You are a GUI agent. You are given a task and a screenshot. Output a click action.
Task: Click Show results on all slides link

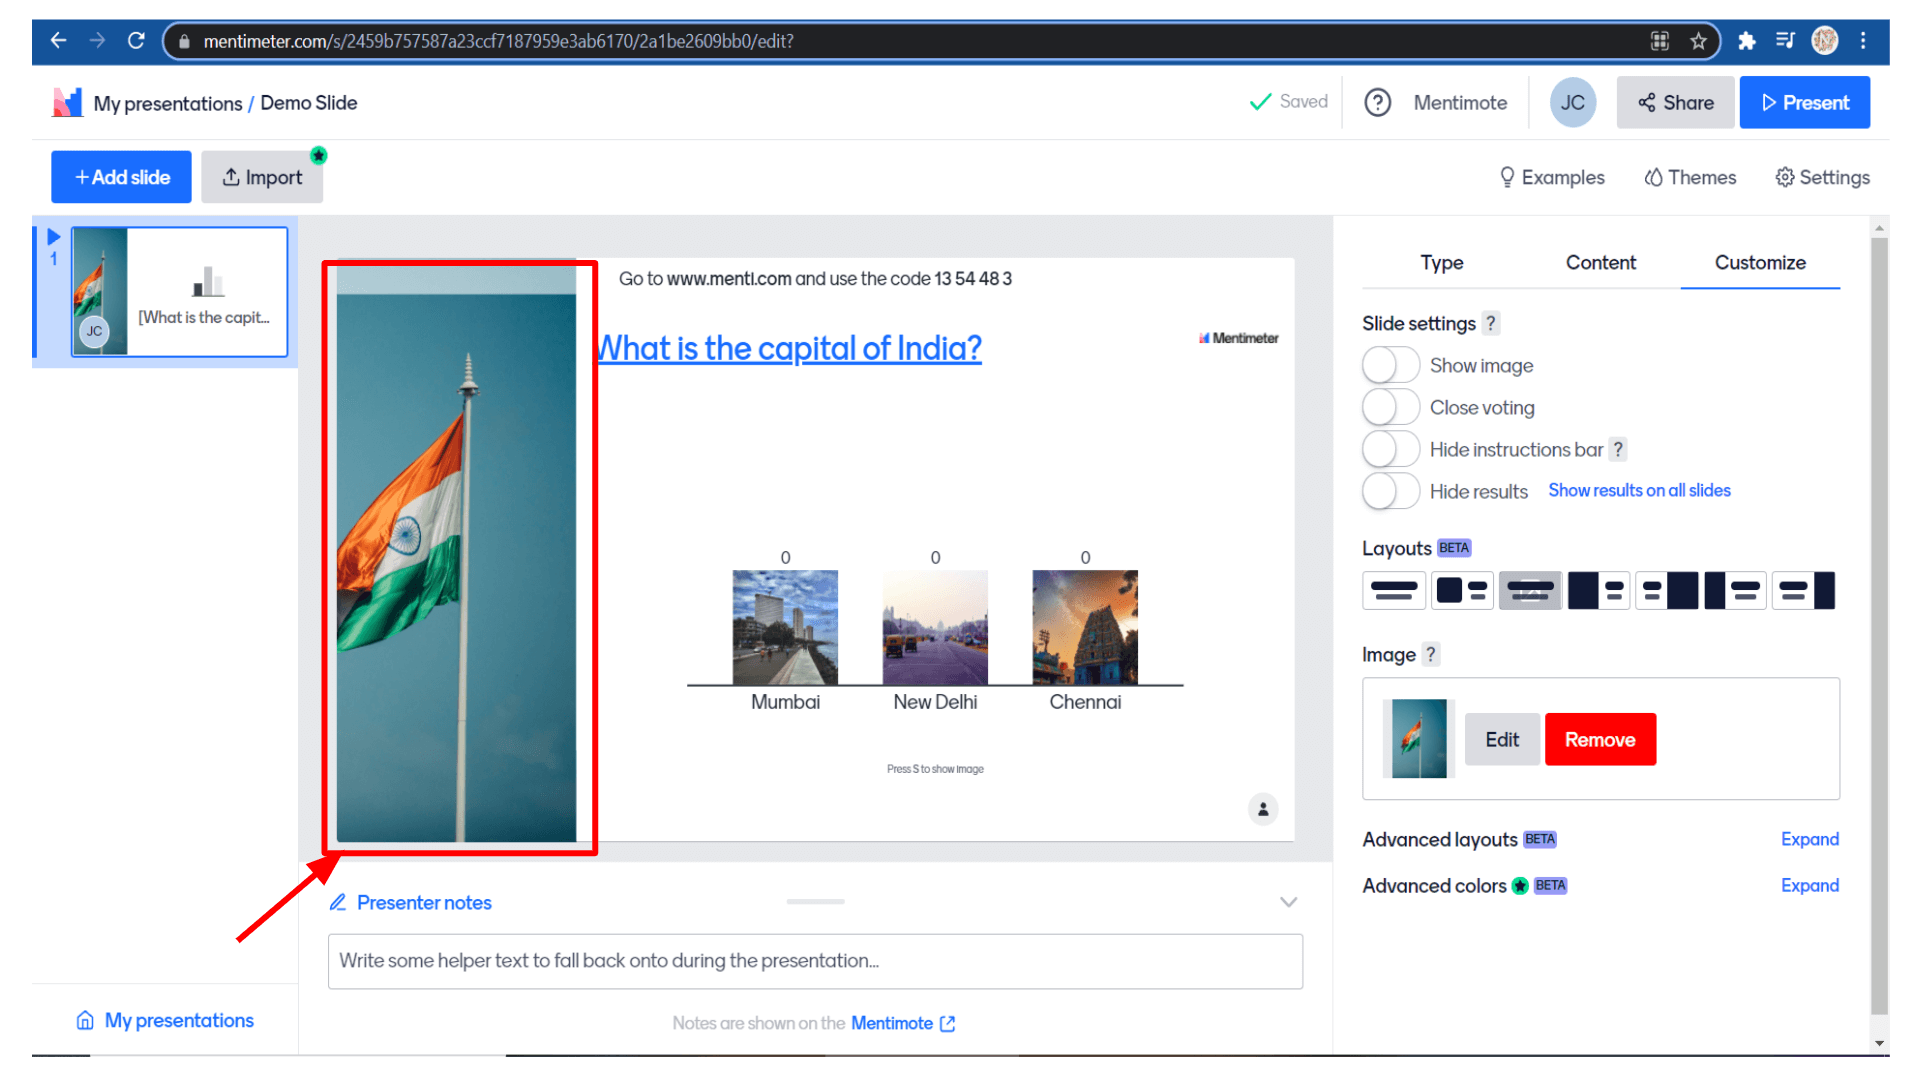click(x=1639, y=490)
